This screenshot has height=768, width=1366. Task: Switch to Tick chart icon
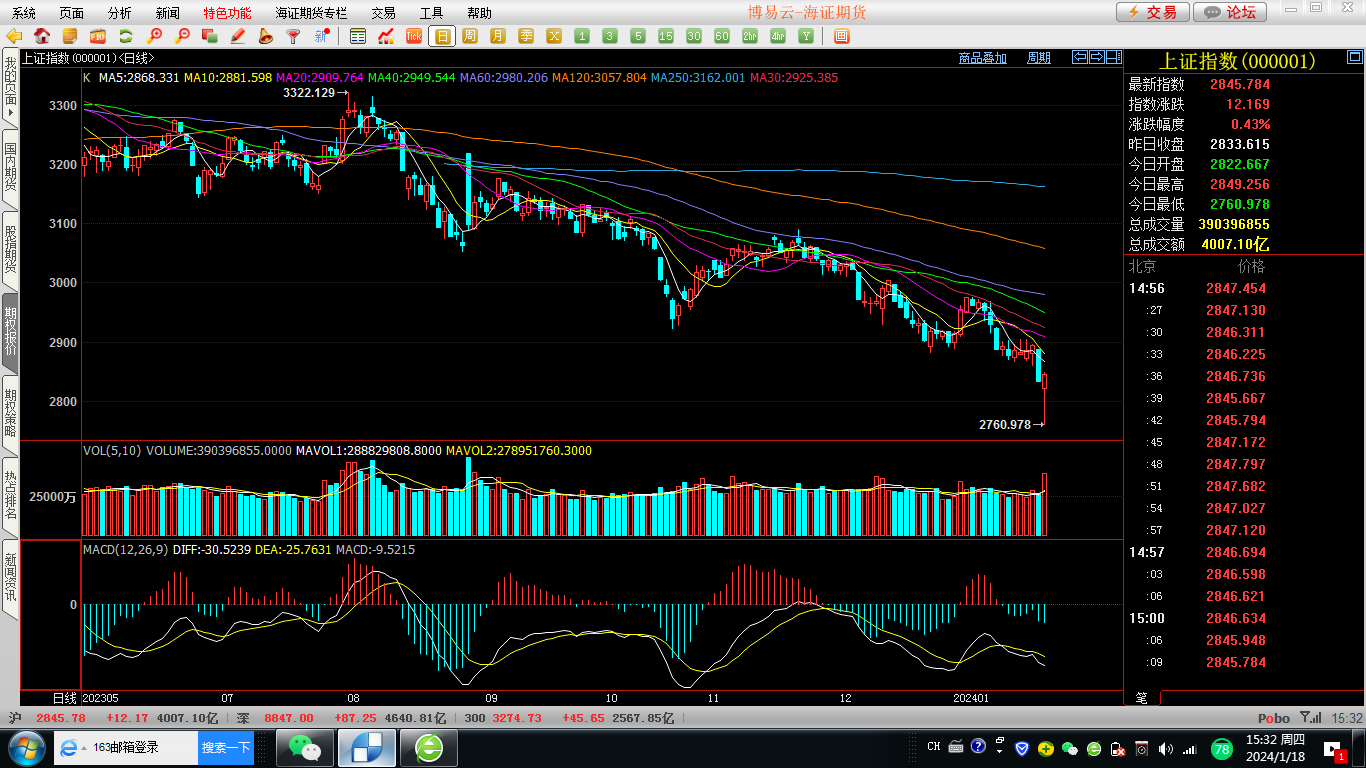tap(414, 36)
